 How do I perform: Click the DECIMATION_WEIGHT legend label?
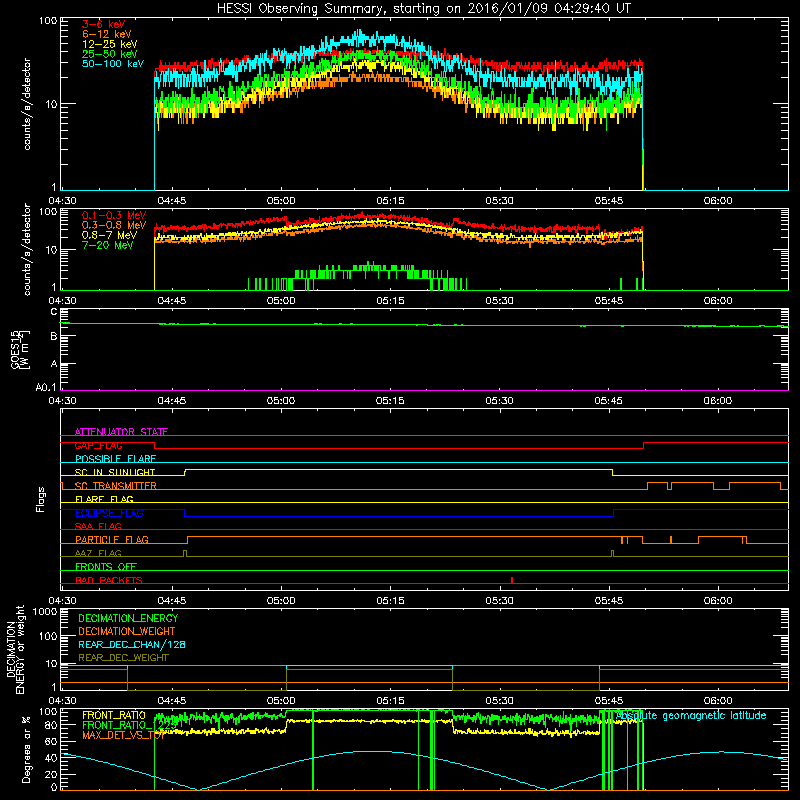click(127, 631)
